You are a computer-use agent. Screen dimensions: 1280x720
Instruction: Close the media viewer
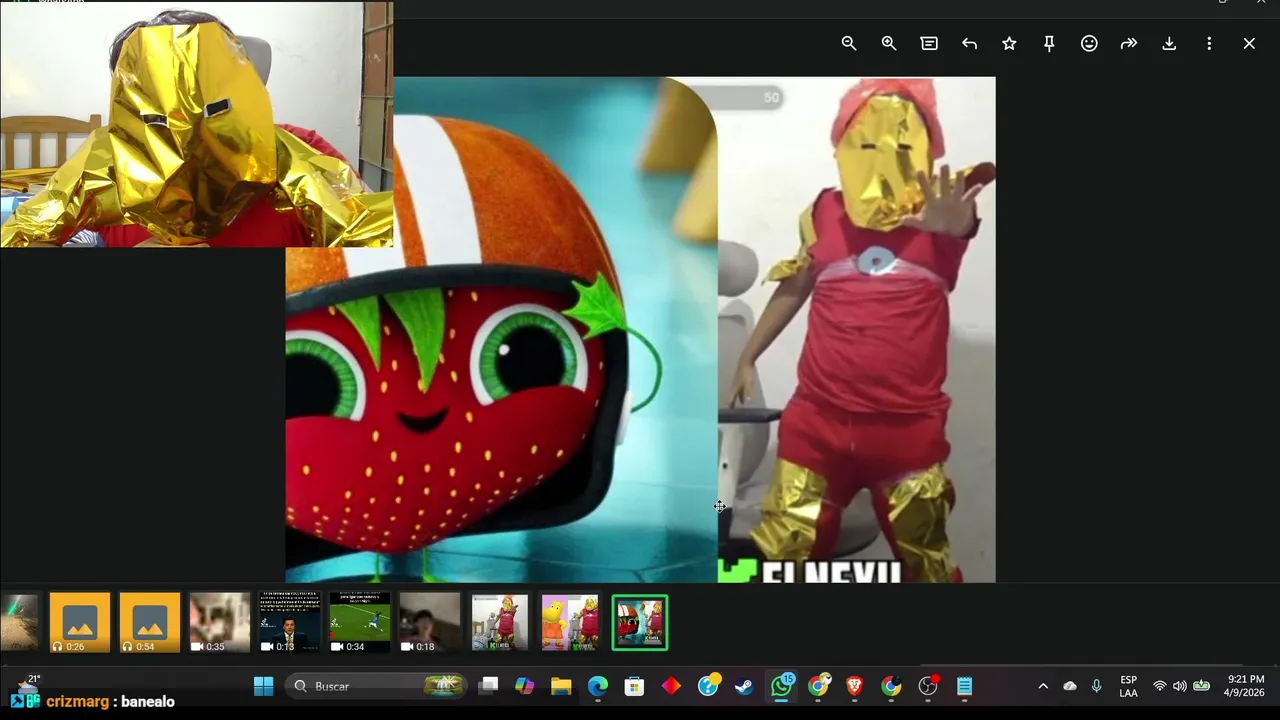[x=1249, y=44]
